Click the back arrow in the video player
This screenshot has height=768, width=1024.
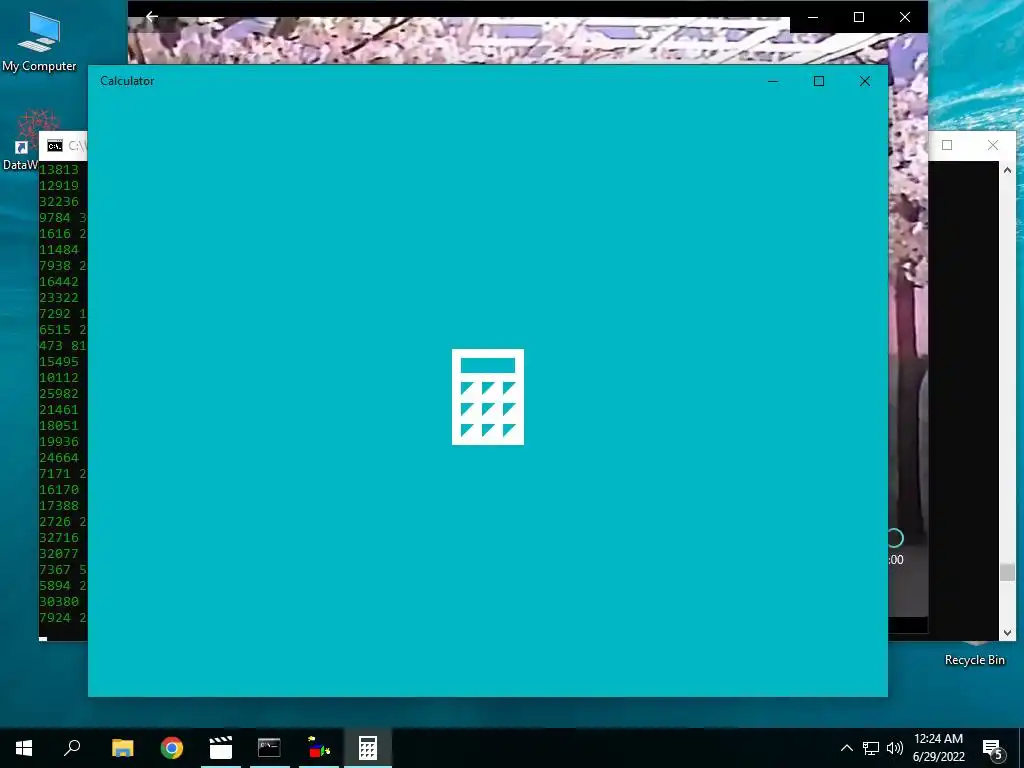click(152, 17)
